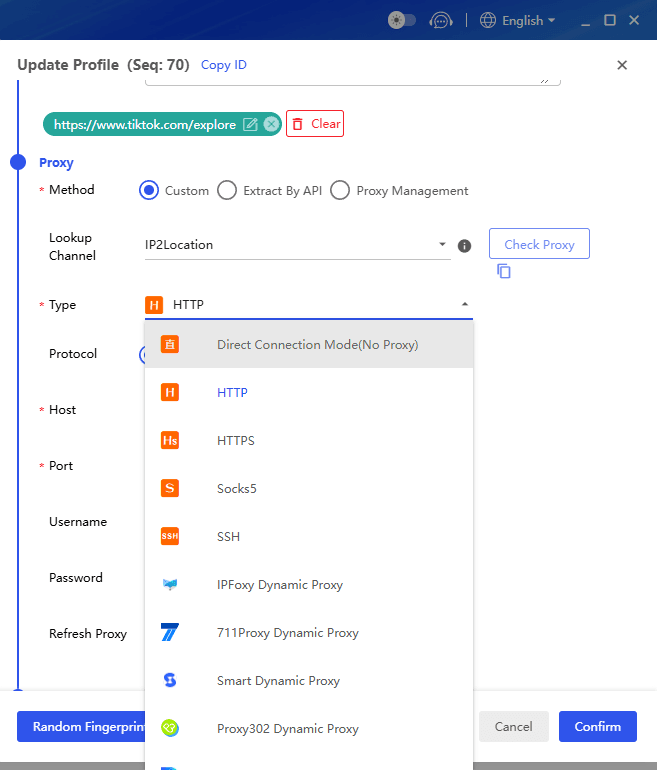Open the English language dropdown
Viewport: 657px width, 770px height.
[x=518, y=20]
